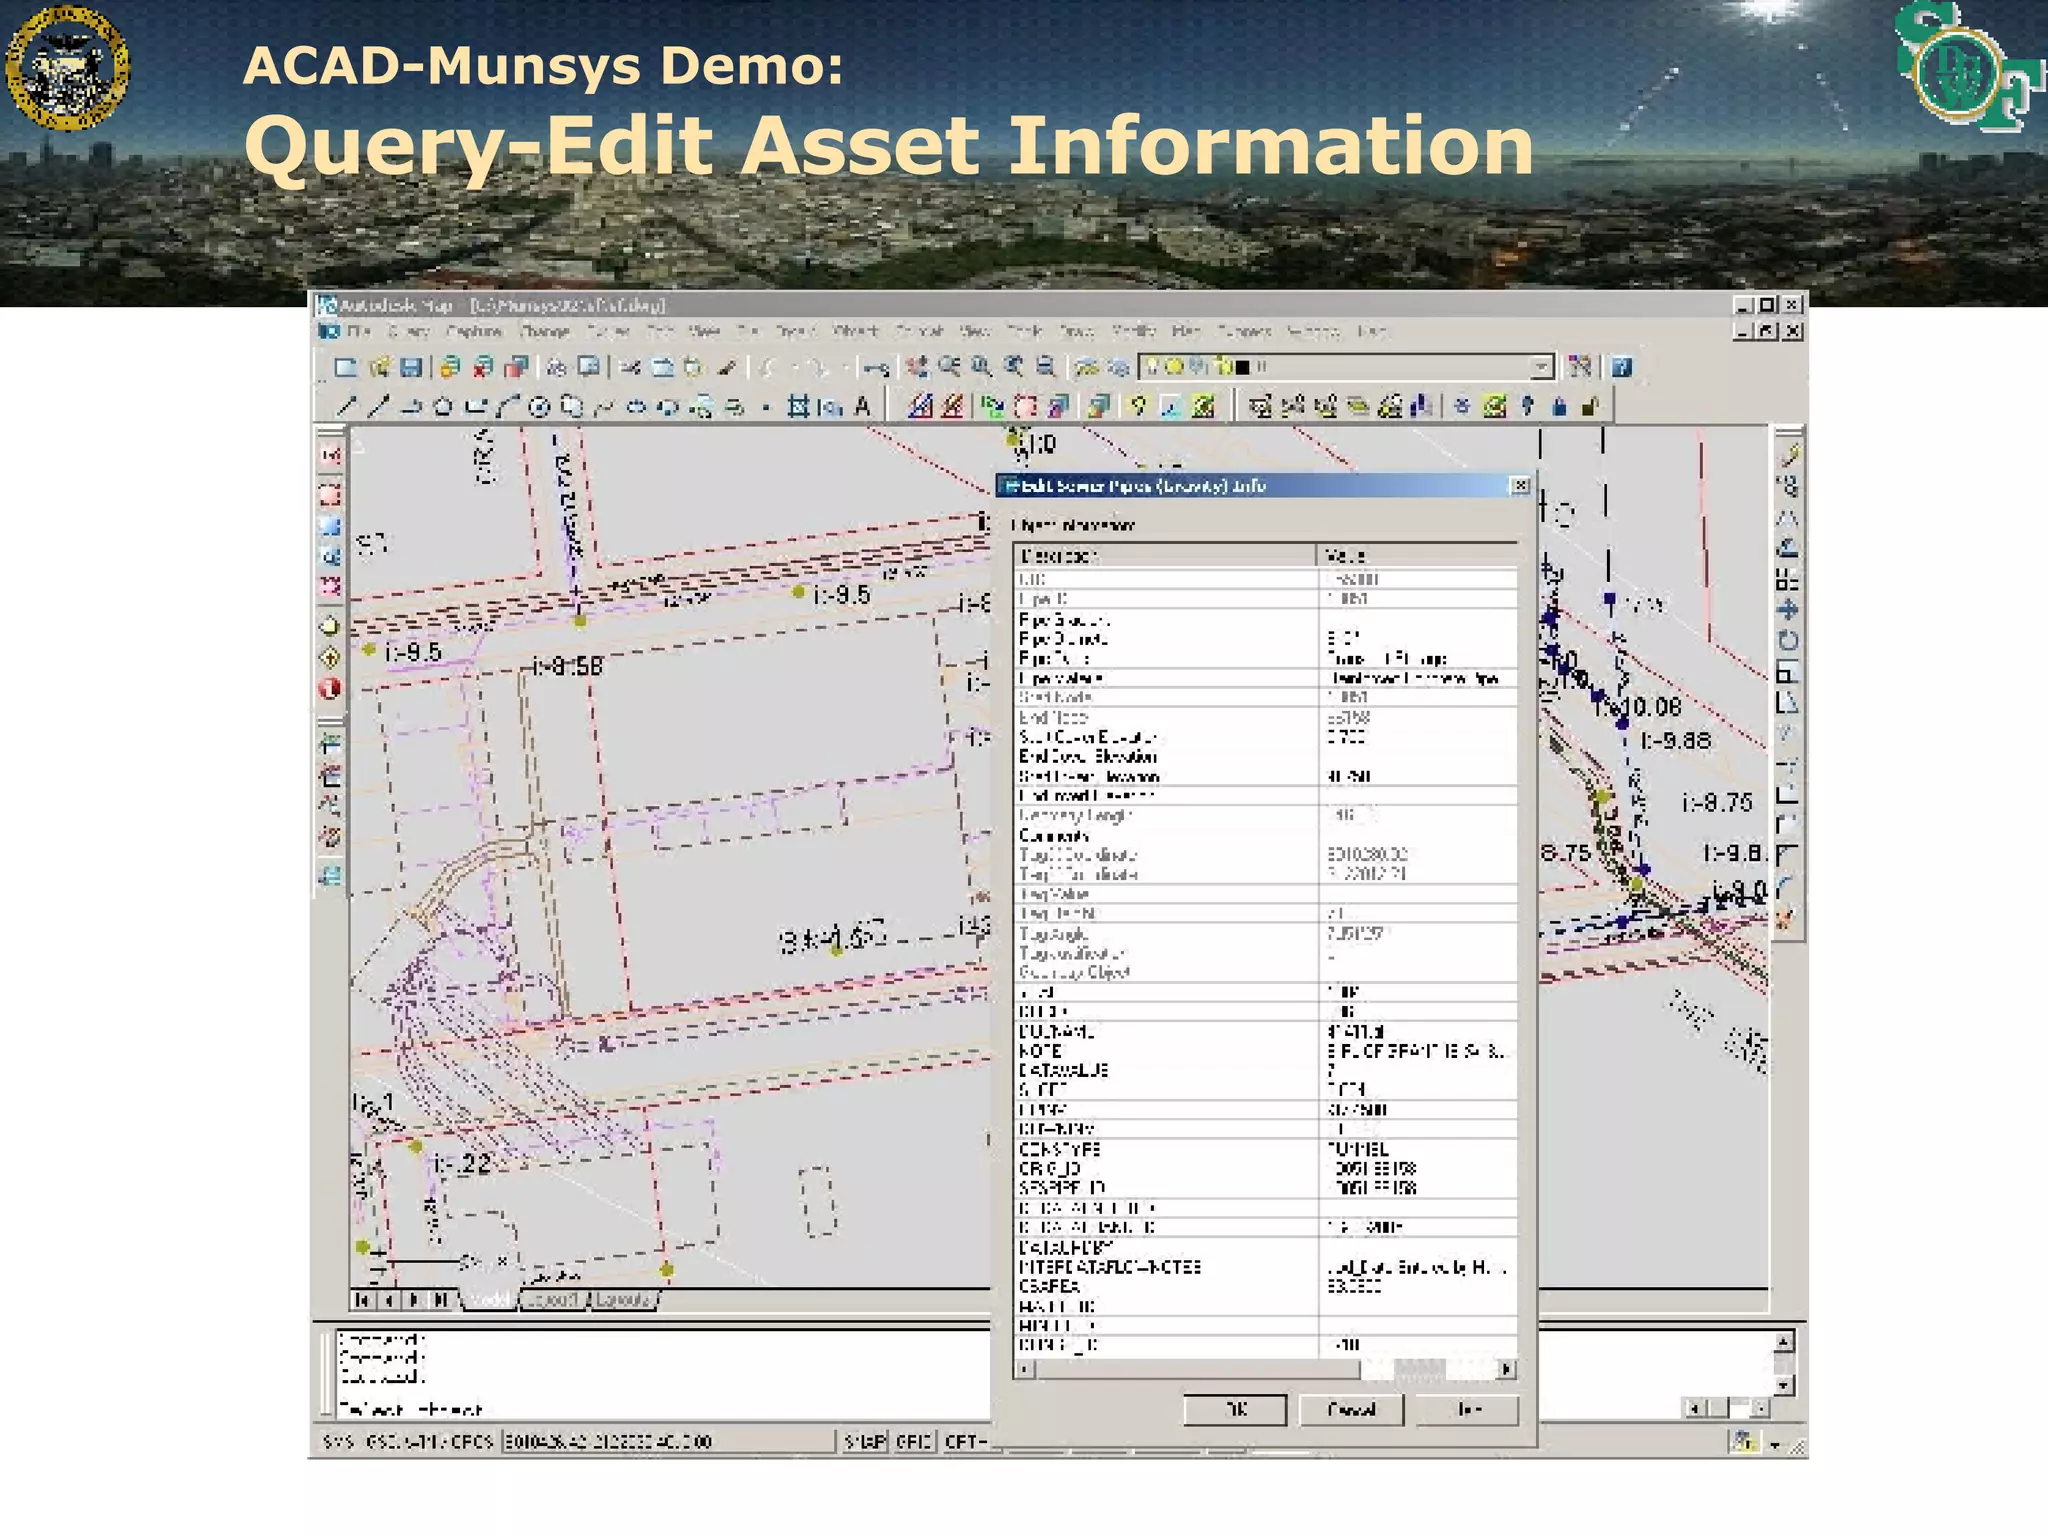Click the Zoom realtime magnifier icon
This screenshot has width=2048, height=1536.
click(949, 367)
